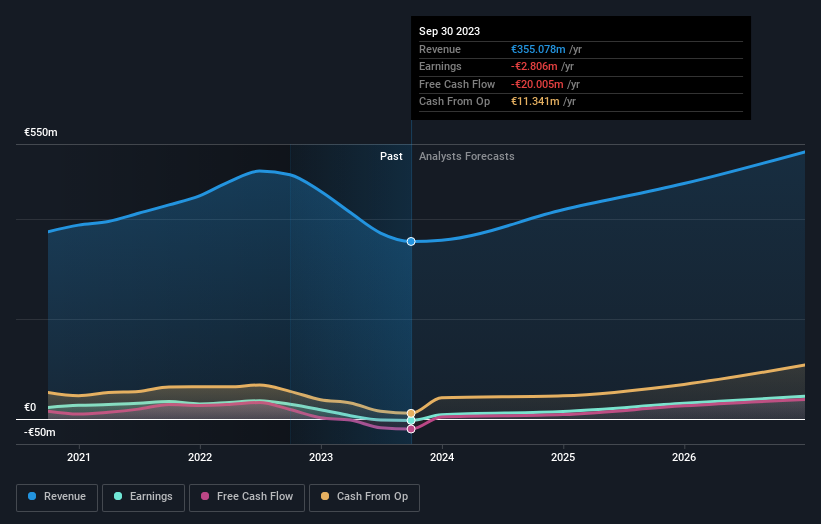The image size is (821, 524).
Task: Click the Past section label
Action: (391, 157)
